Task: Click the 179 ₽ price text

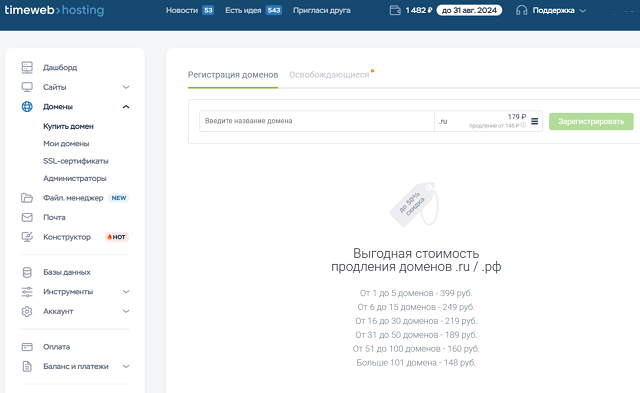Action: pyautogui.click(x=517, y=117)
